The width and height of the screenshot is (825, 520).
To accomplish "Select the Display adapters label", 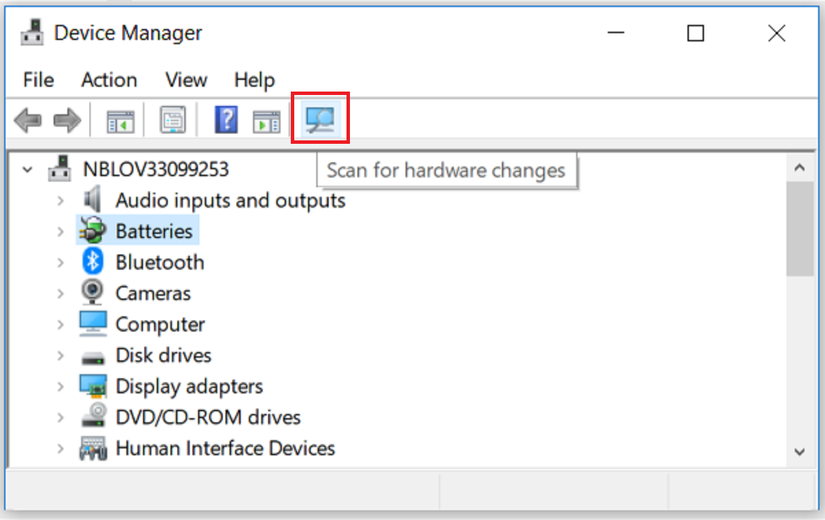I will (x=189, y=387).
